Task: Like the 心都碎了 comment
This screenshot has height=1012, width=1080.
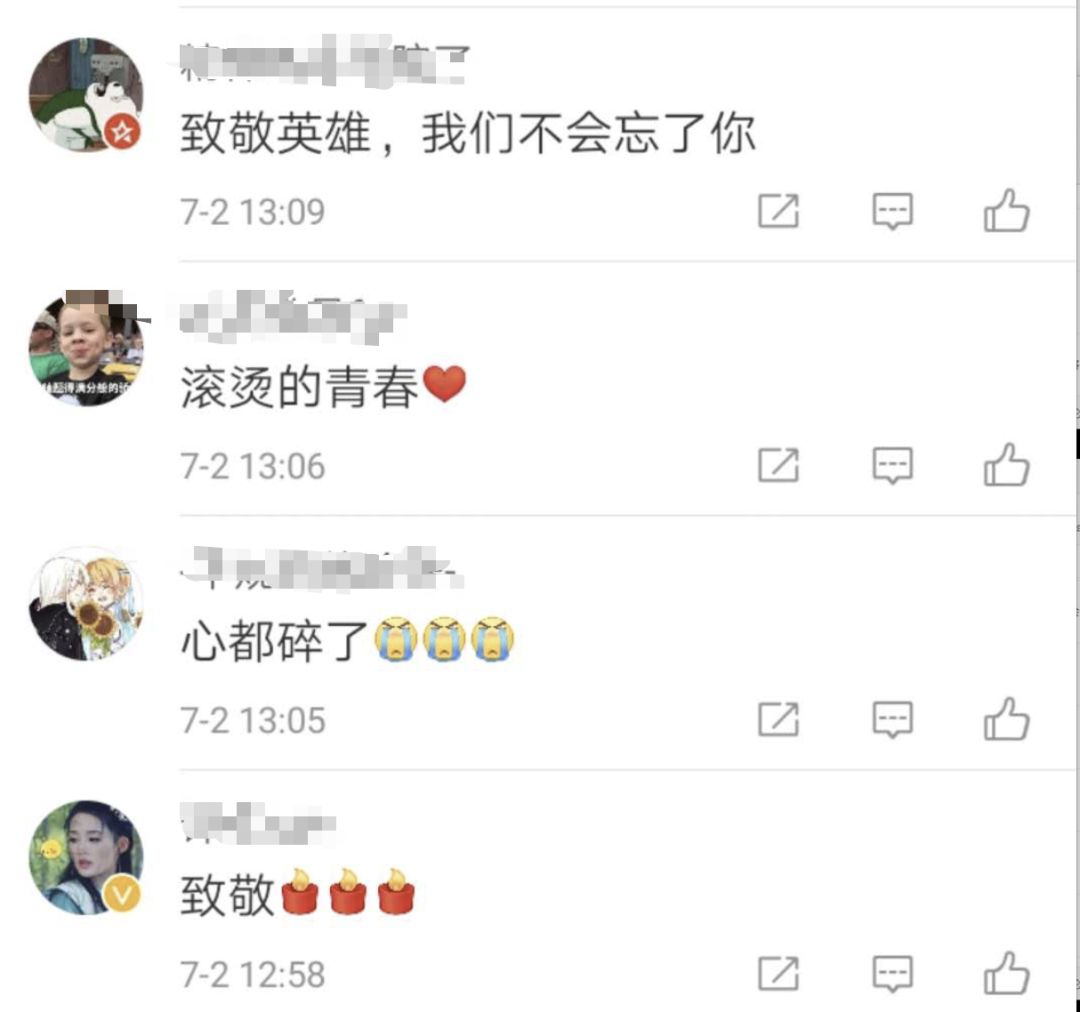Action: (1006, 719)
